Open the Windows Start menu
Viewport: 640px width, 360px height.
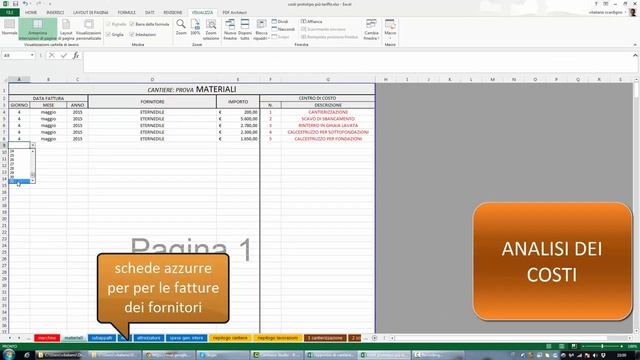point(8,355)
